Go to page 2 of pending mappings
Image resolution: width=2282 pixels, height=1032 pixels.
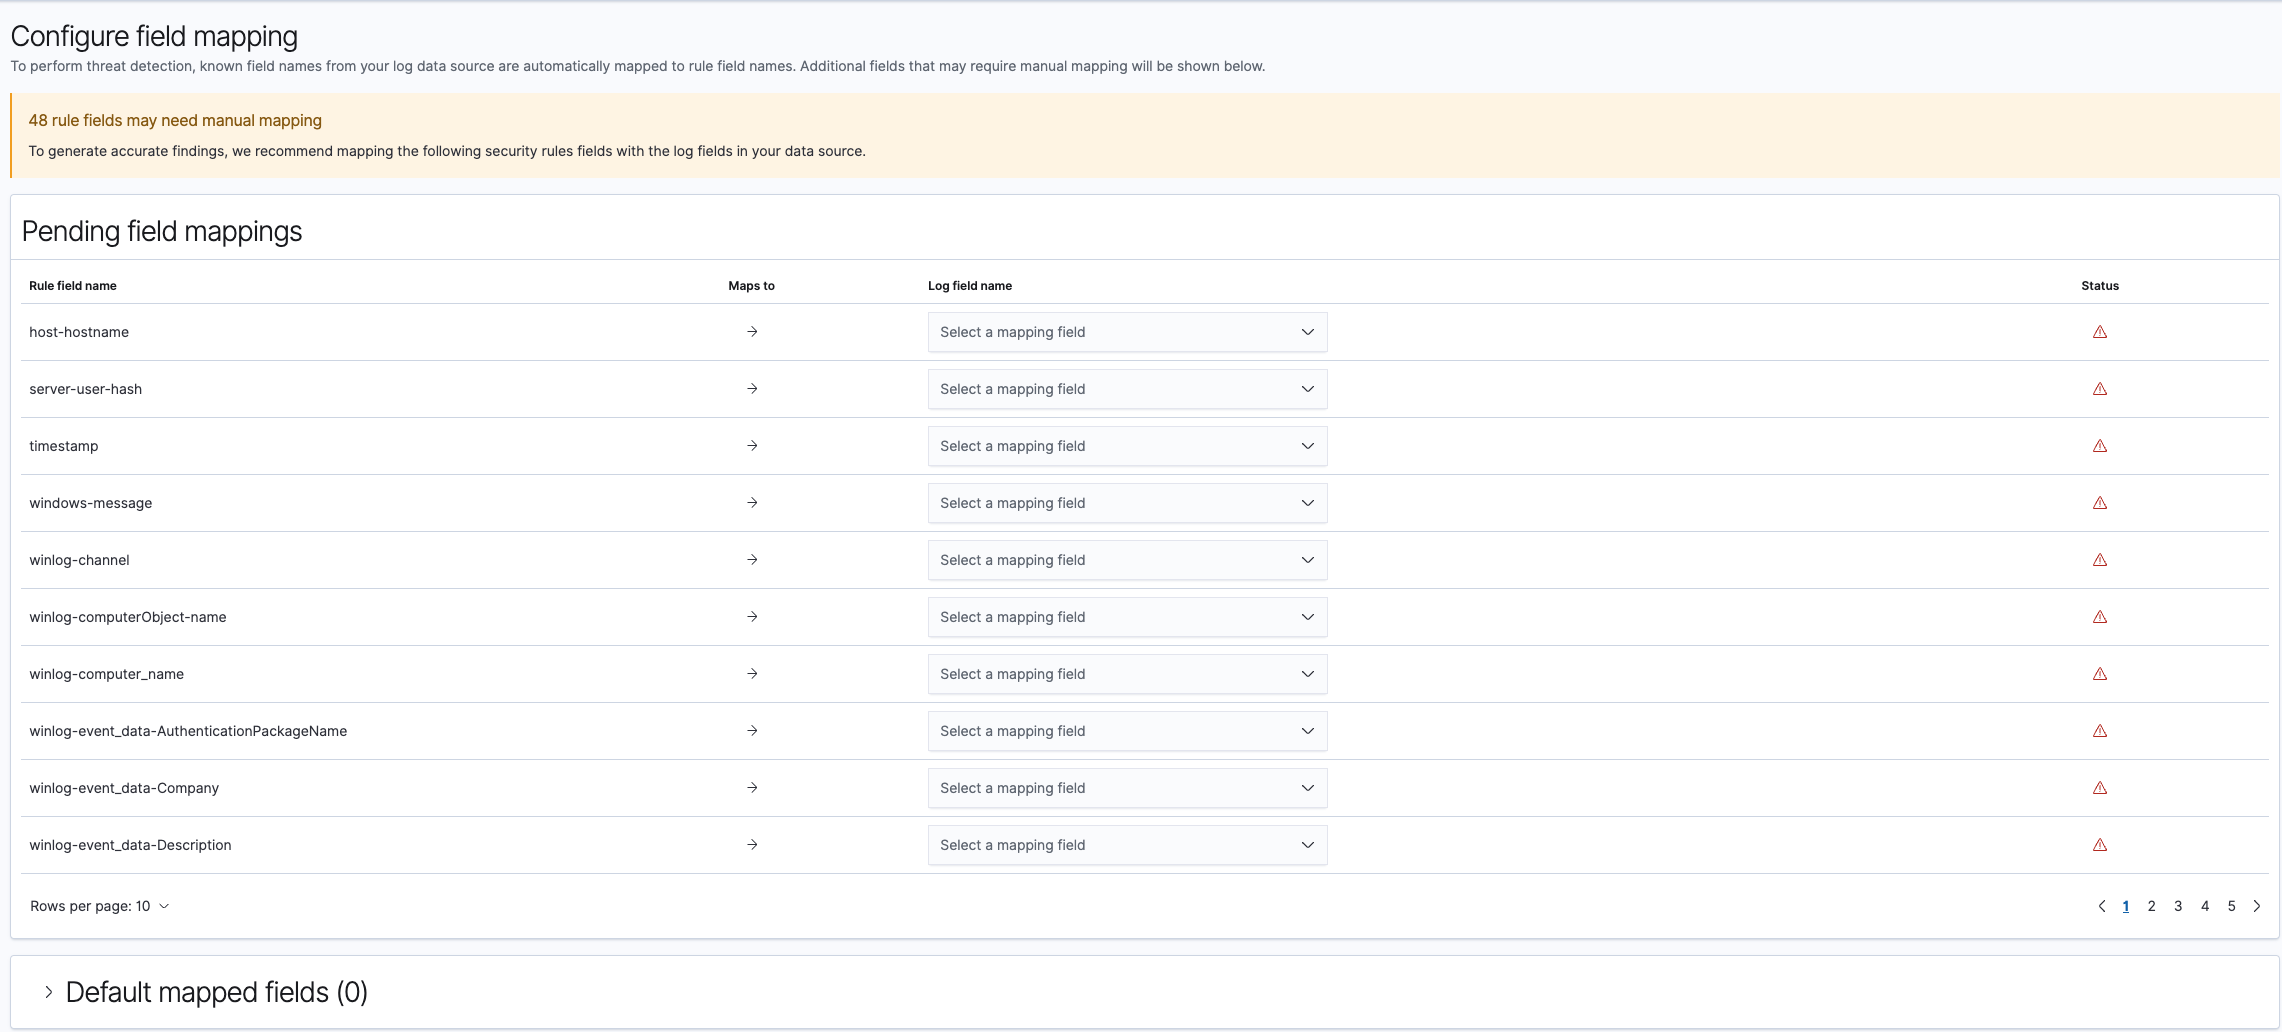coord(2151,906)
